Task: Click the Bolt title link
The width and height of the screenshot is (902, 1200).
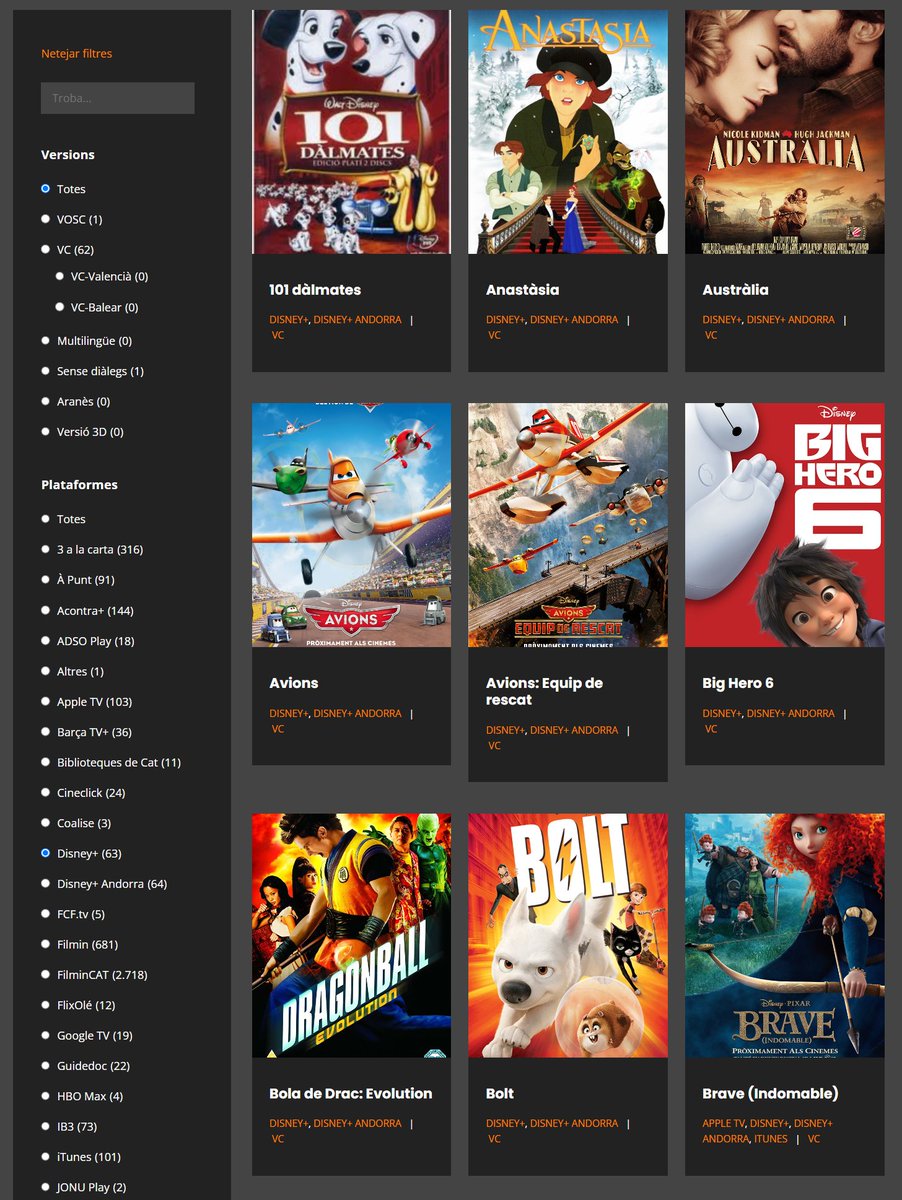Action: pos(500,1094)
